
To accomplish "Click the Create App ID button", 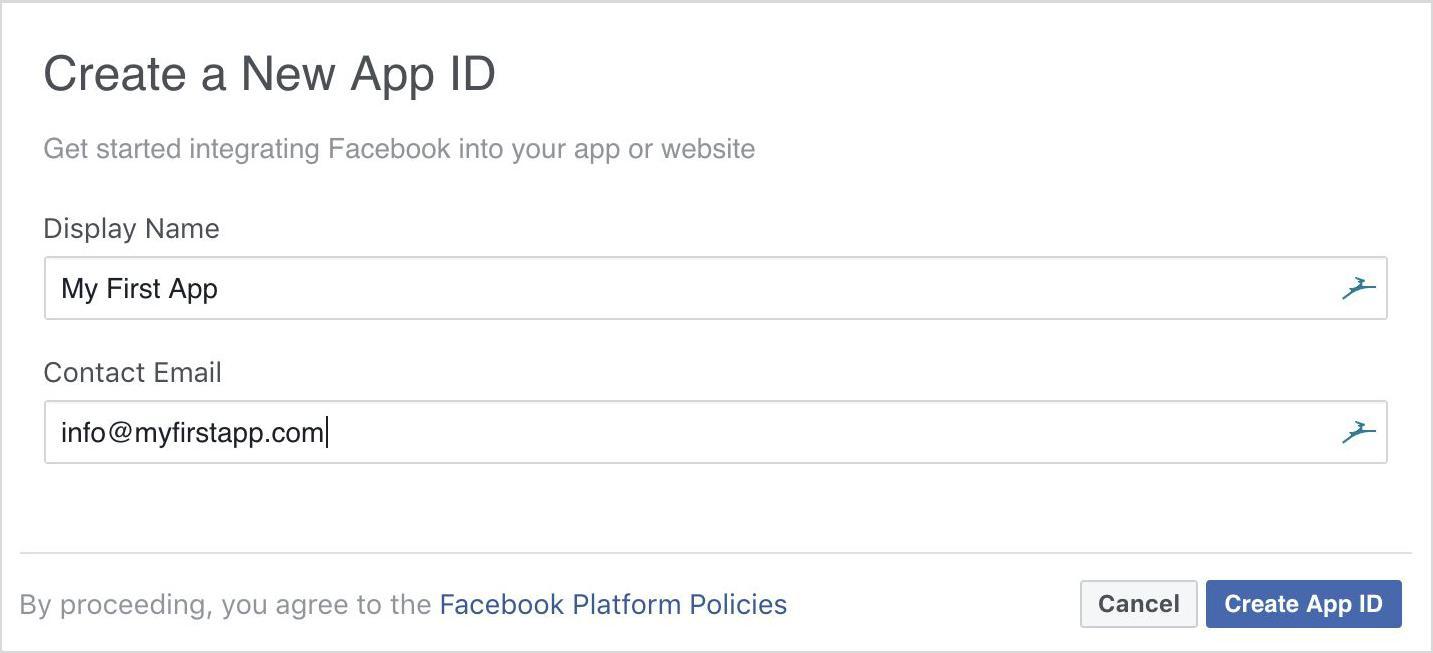I will point(1303,604).
